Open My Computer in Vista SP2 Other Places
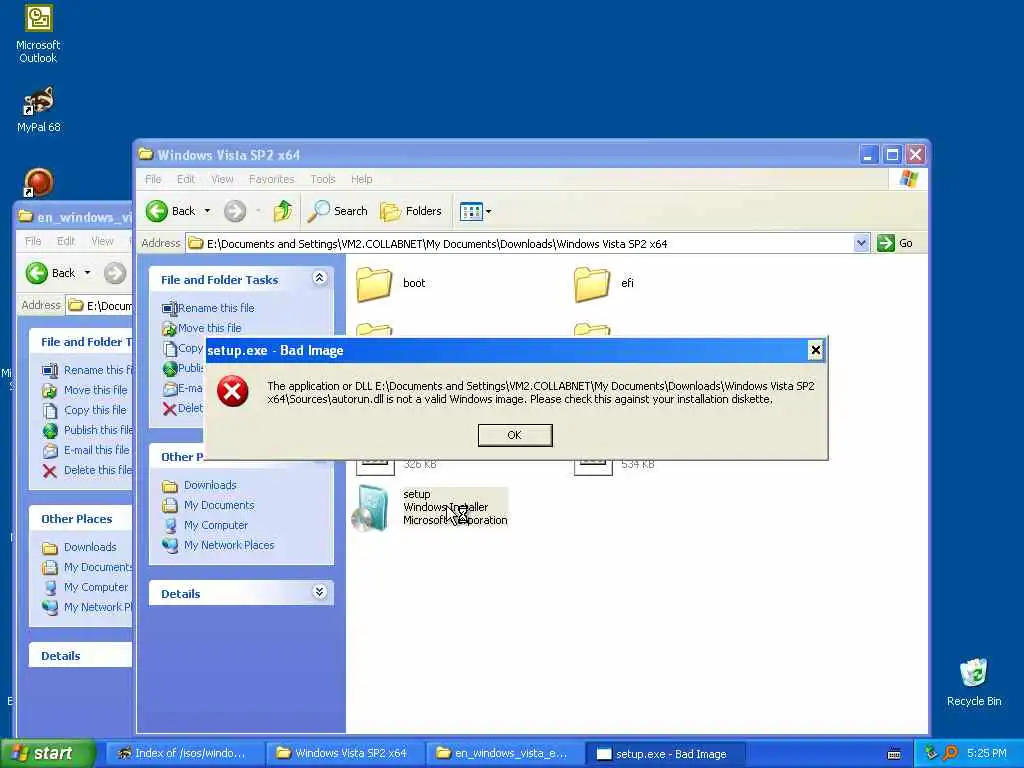Screen dimensions: 1024x768 (x=205, y=525)
